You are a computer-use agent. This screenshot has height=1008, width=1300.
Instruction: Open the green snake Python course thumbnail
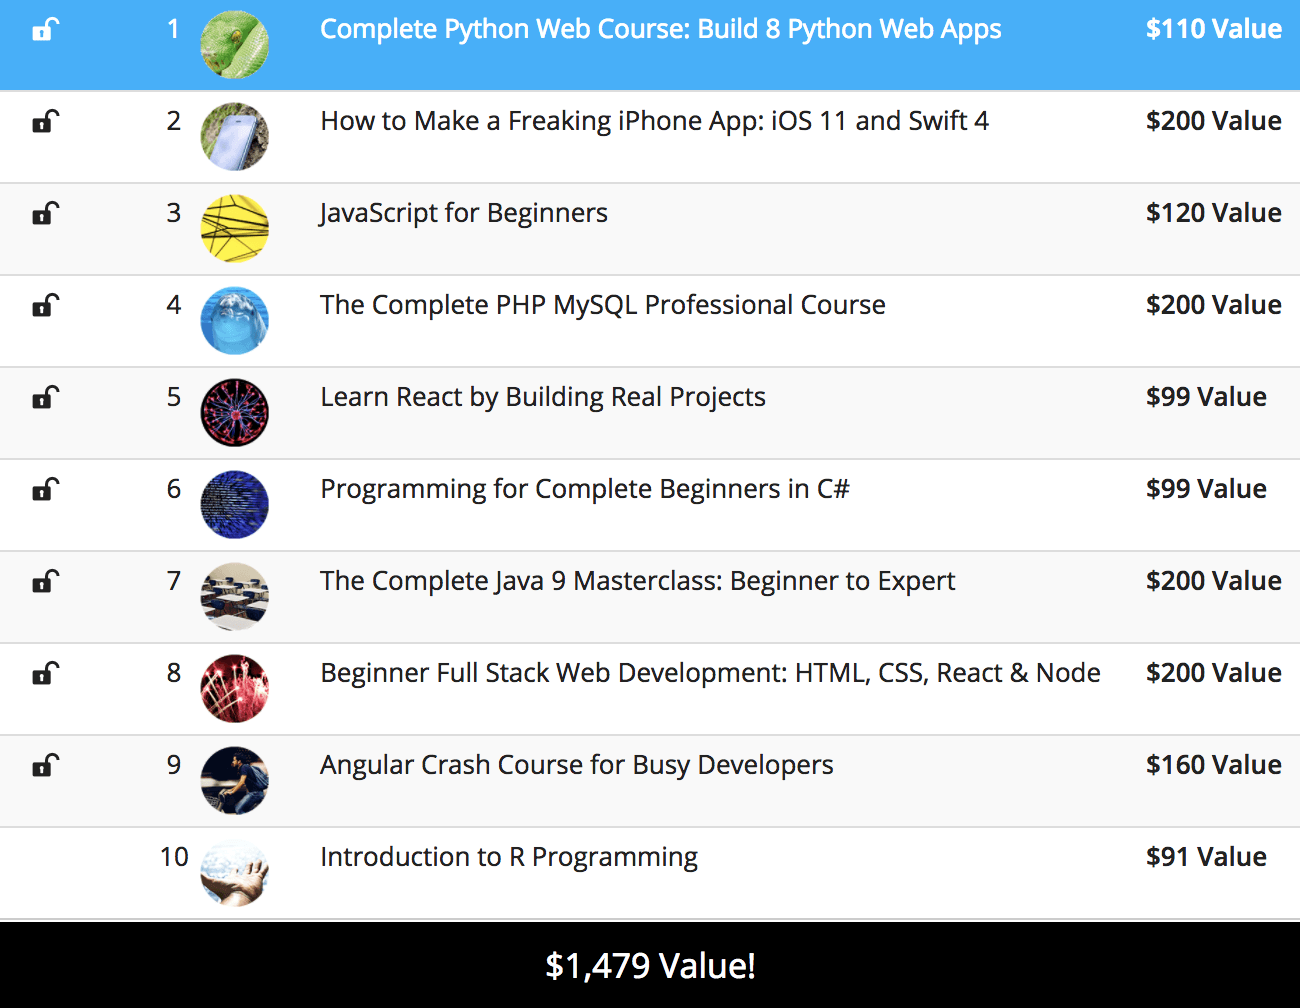coord(235,45)
